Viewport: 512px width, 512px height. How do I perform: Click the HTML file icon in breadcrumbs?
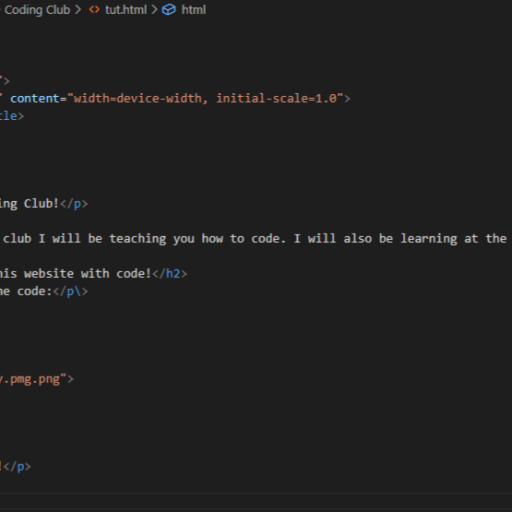pyautogui.click(x=94, y=10)
